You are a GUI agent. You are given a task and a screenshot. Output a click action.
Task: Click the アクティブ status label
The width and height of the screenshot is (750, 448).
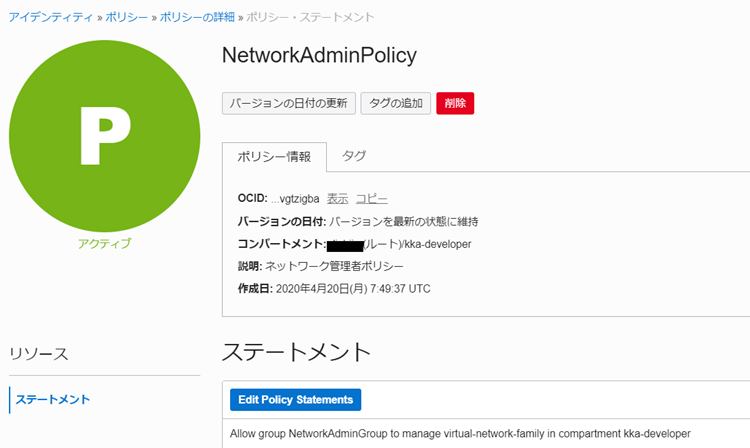pos(104,243)
